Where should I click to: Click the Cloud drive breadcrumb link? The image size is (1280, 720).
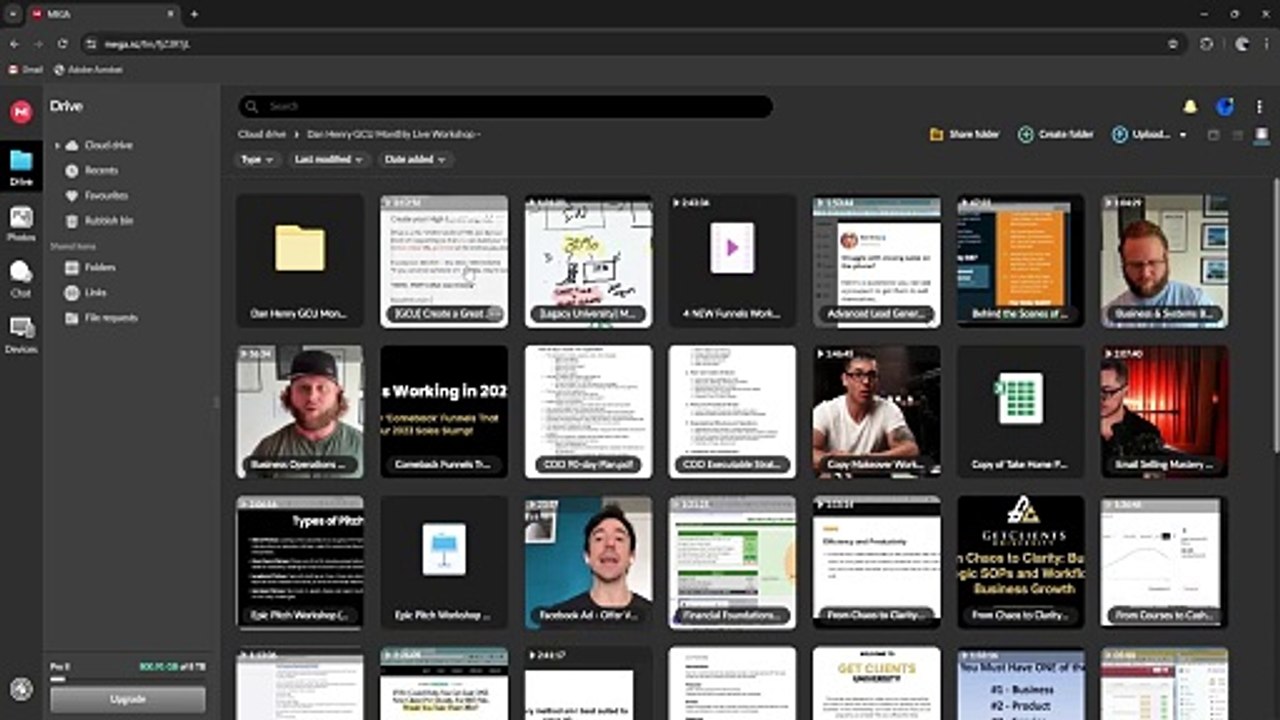(262, 134)
